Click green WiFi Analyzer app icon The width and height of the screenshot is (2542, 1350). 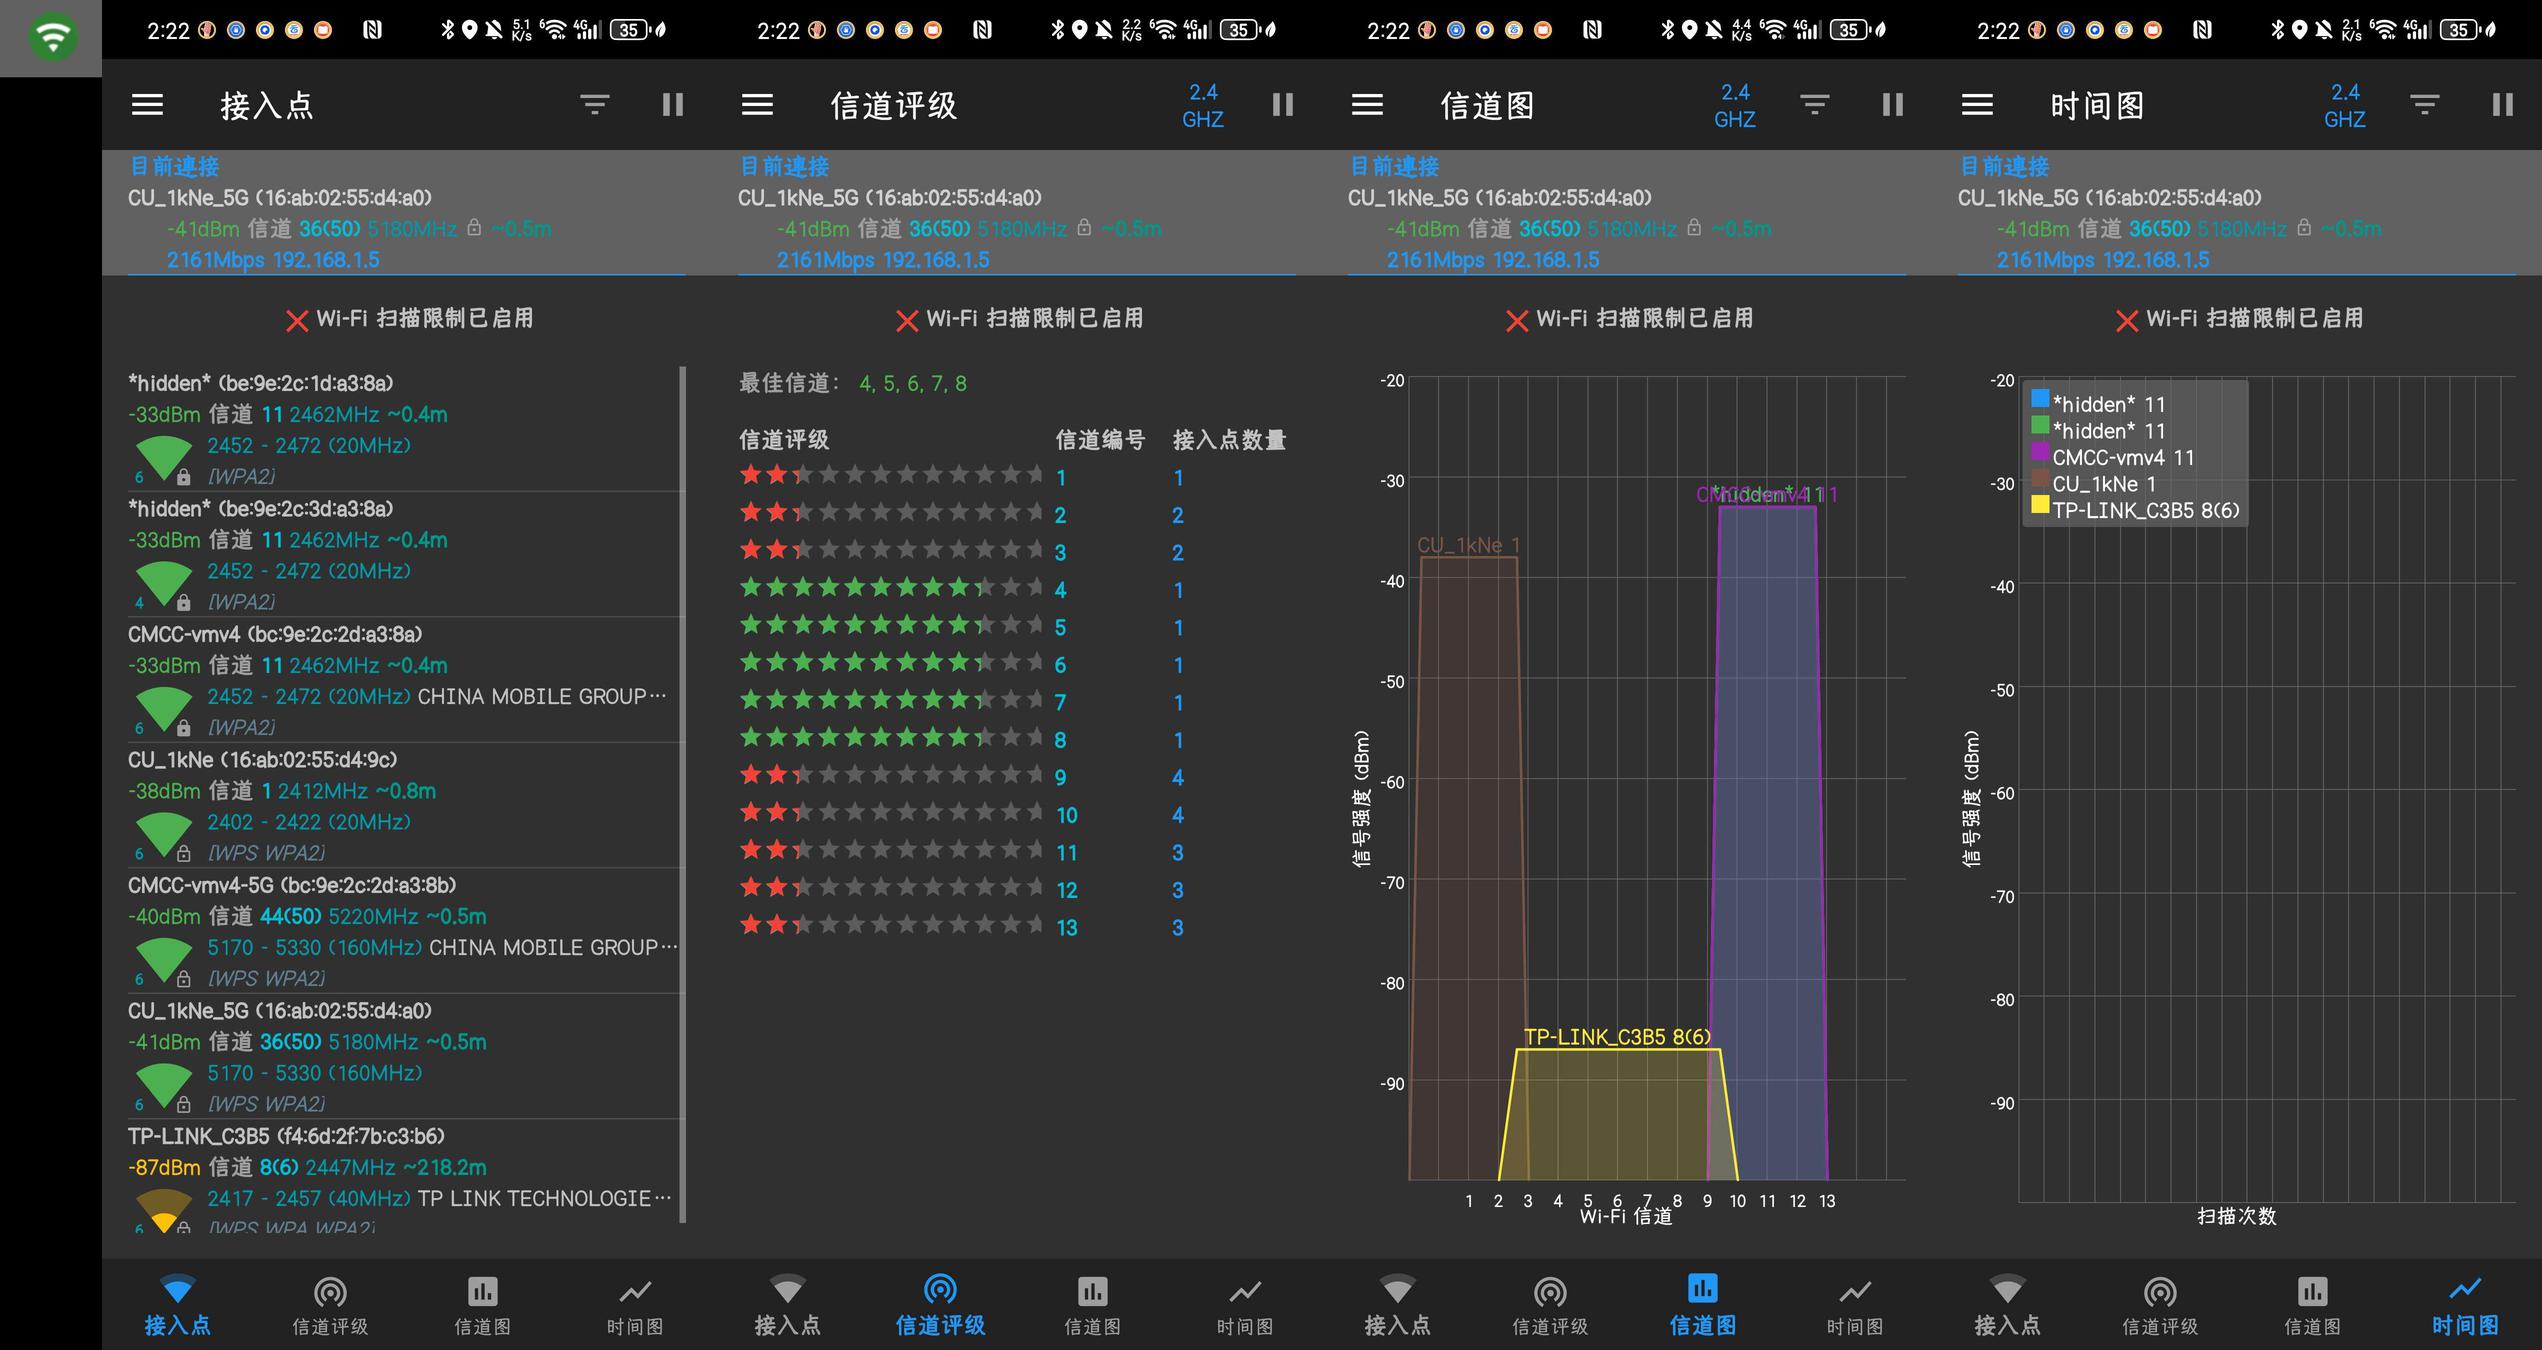pos(52,38)
